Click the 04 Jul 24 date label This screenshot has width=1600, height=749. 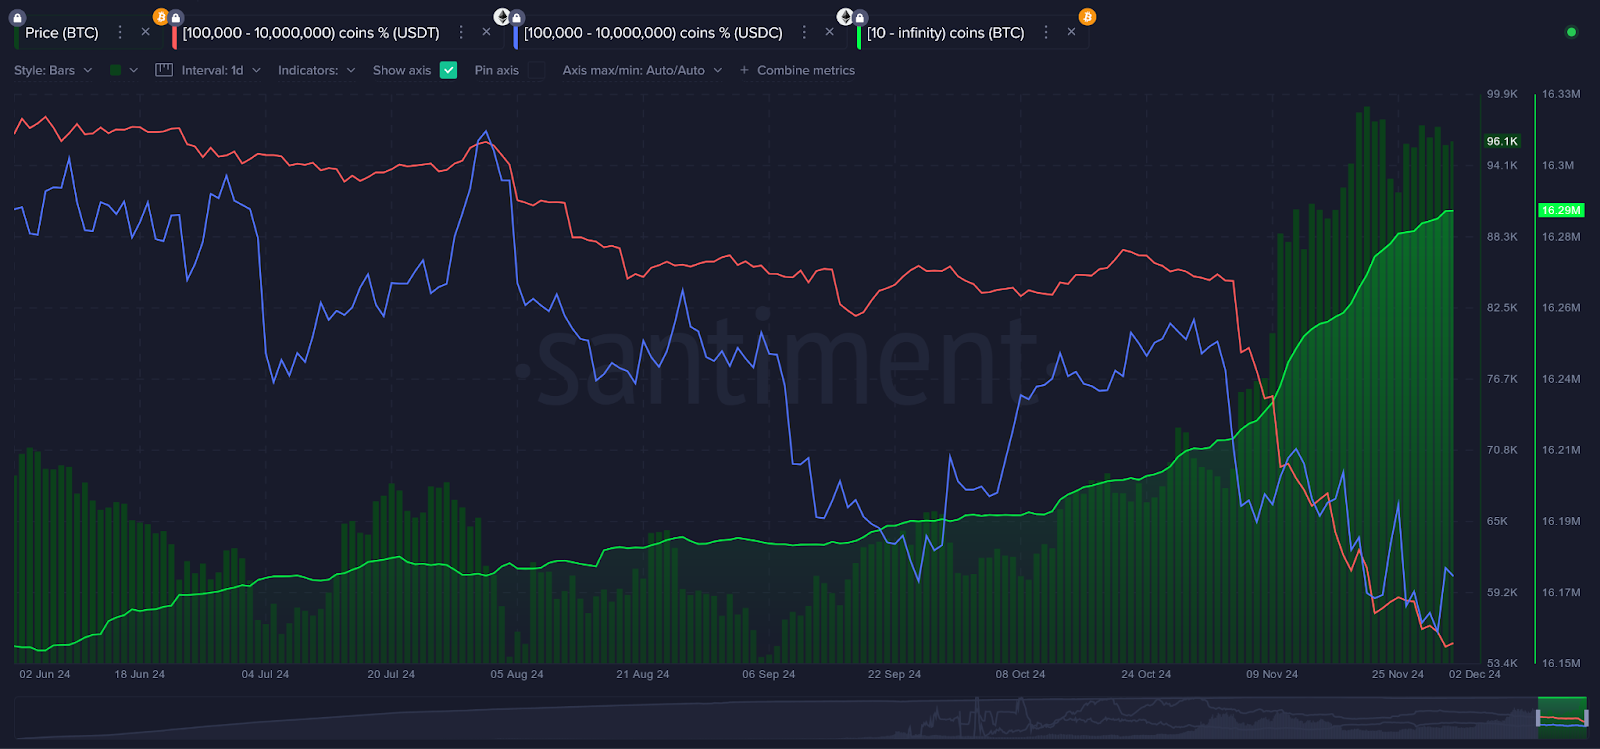coord(265,674)
